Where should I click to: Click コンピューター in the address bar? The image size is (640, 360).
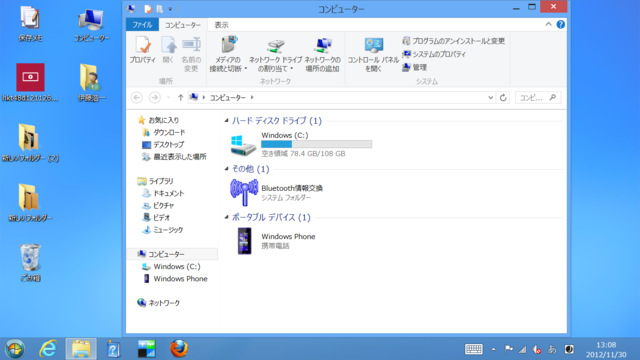[228, 98]
